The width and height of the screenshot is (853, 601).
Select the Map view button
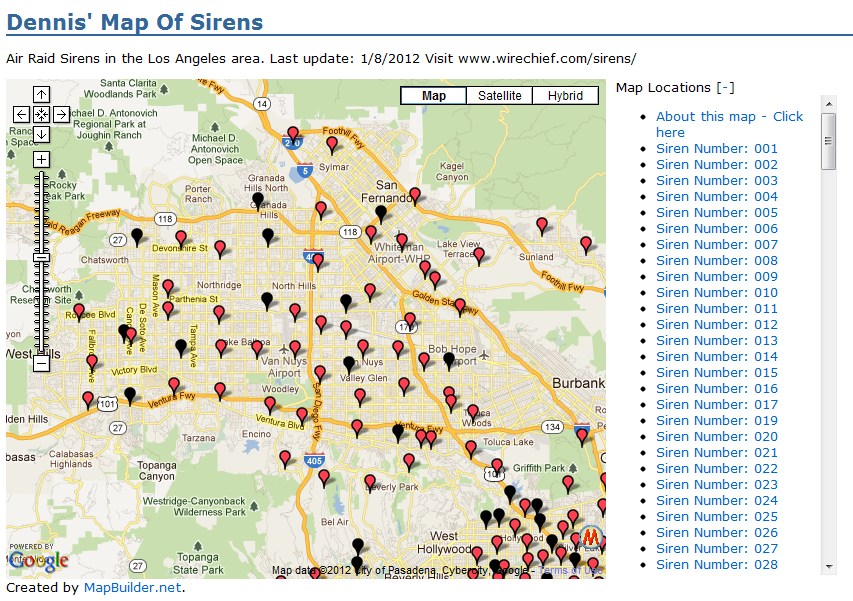434,96
